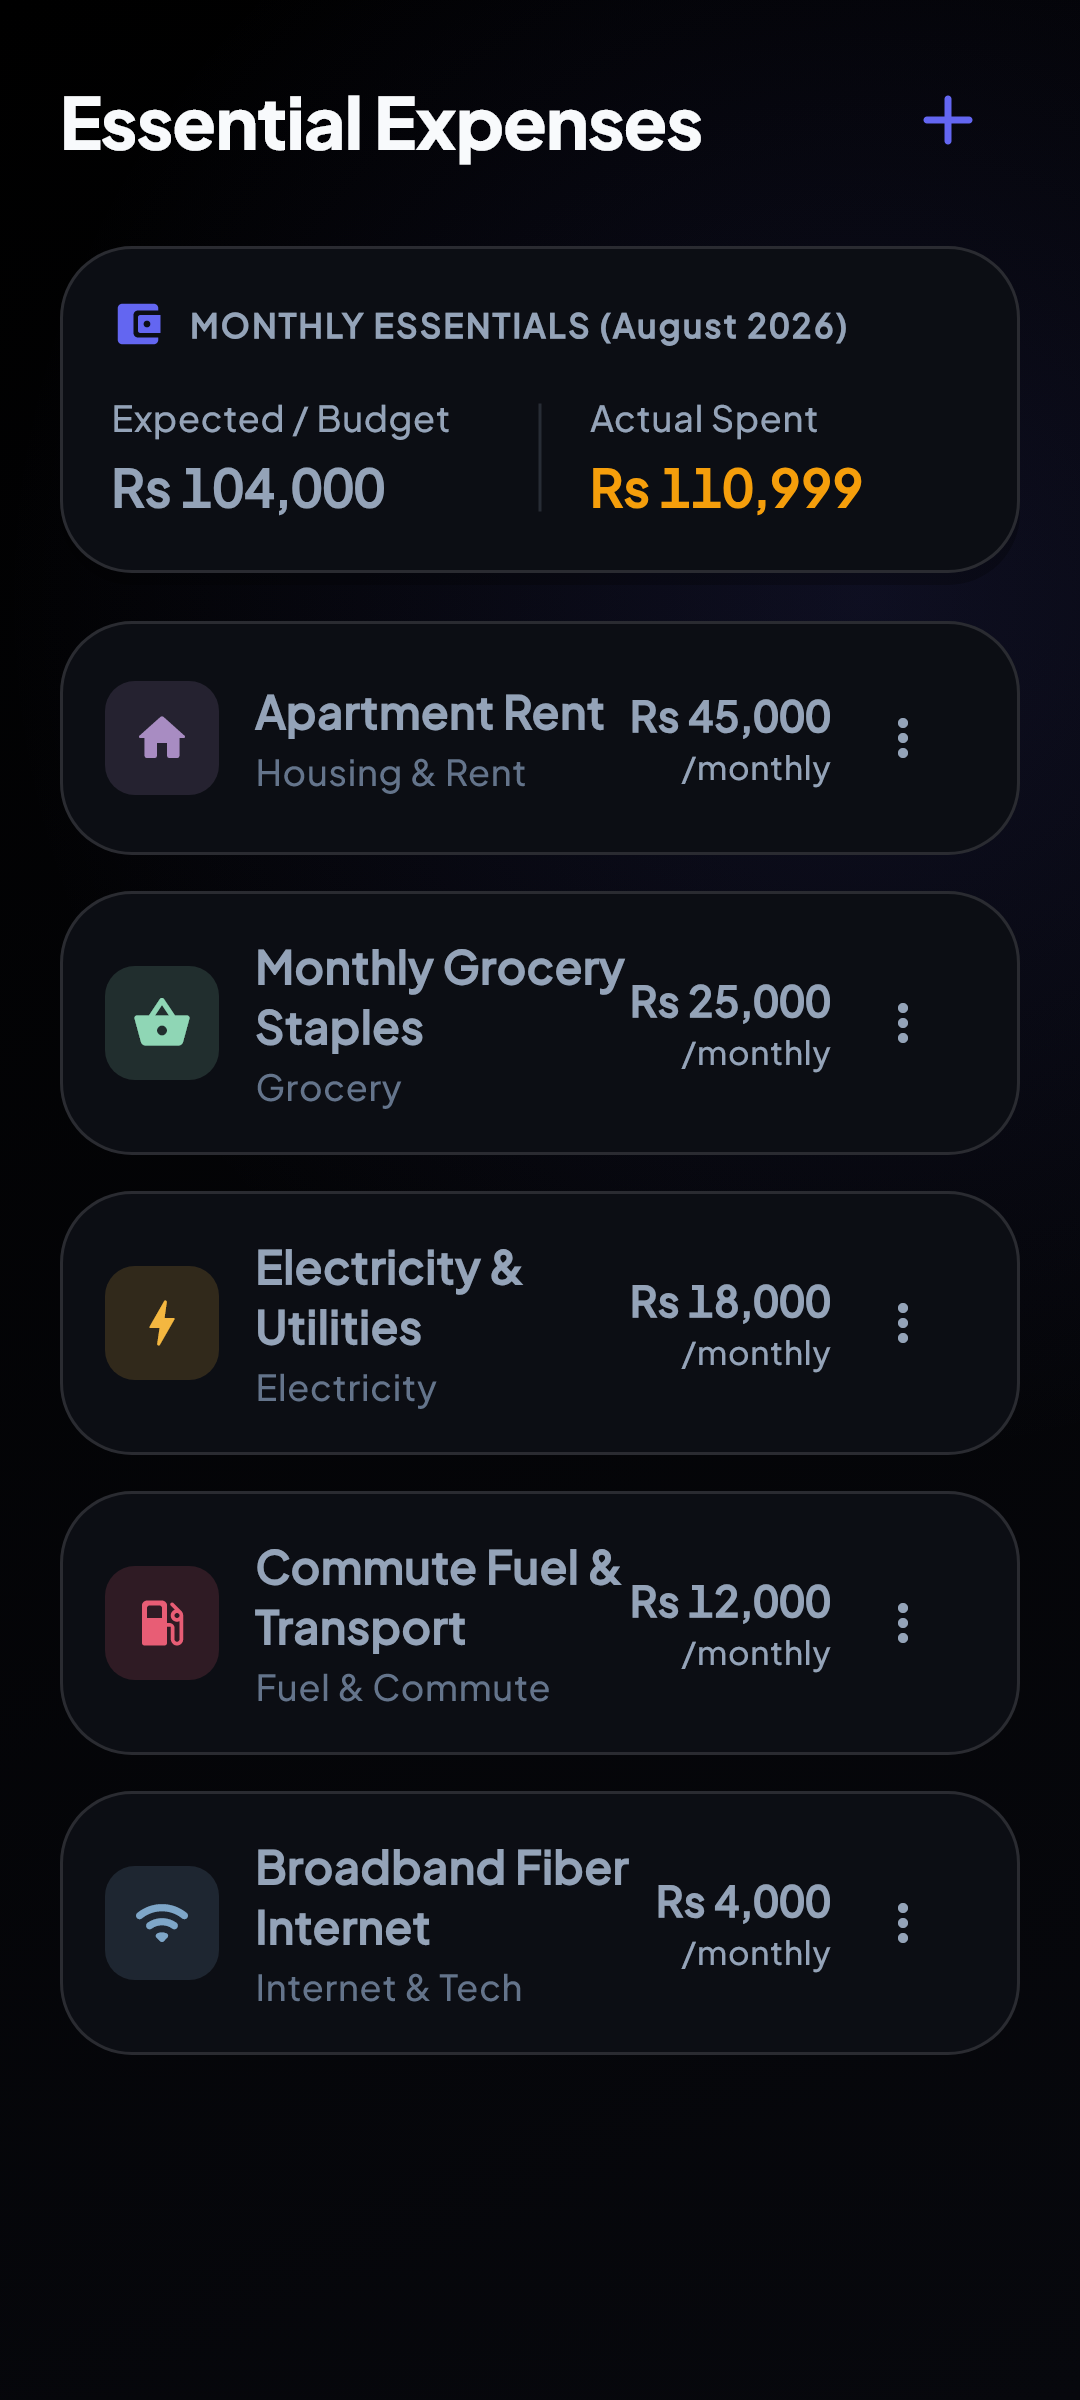The image size is (1080, 2400).
Task: Open options menu for Commute Fuel & Transport
Action: tap(903, 1623)
